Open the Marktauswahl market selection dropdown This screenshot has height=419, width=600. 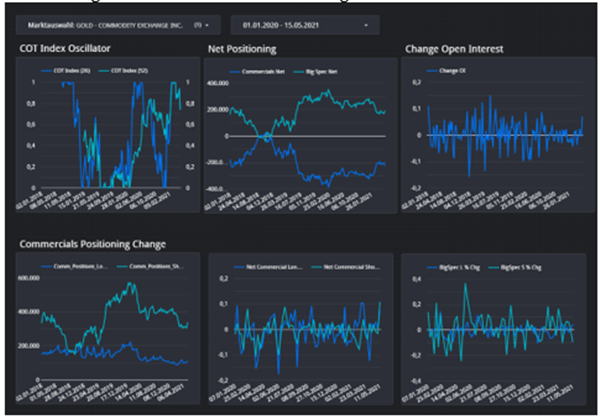click(x=118, y=25)
